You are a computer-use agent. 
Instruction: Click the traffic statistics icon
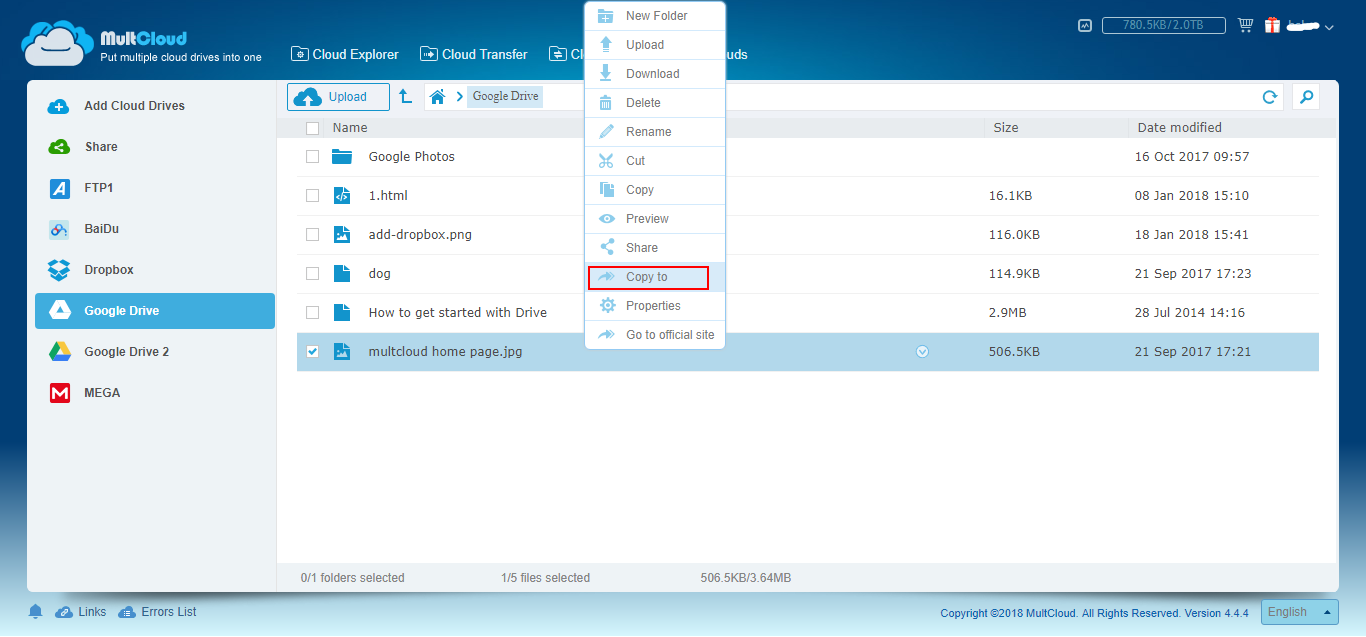tap(1085, 26)
